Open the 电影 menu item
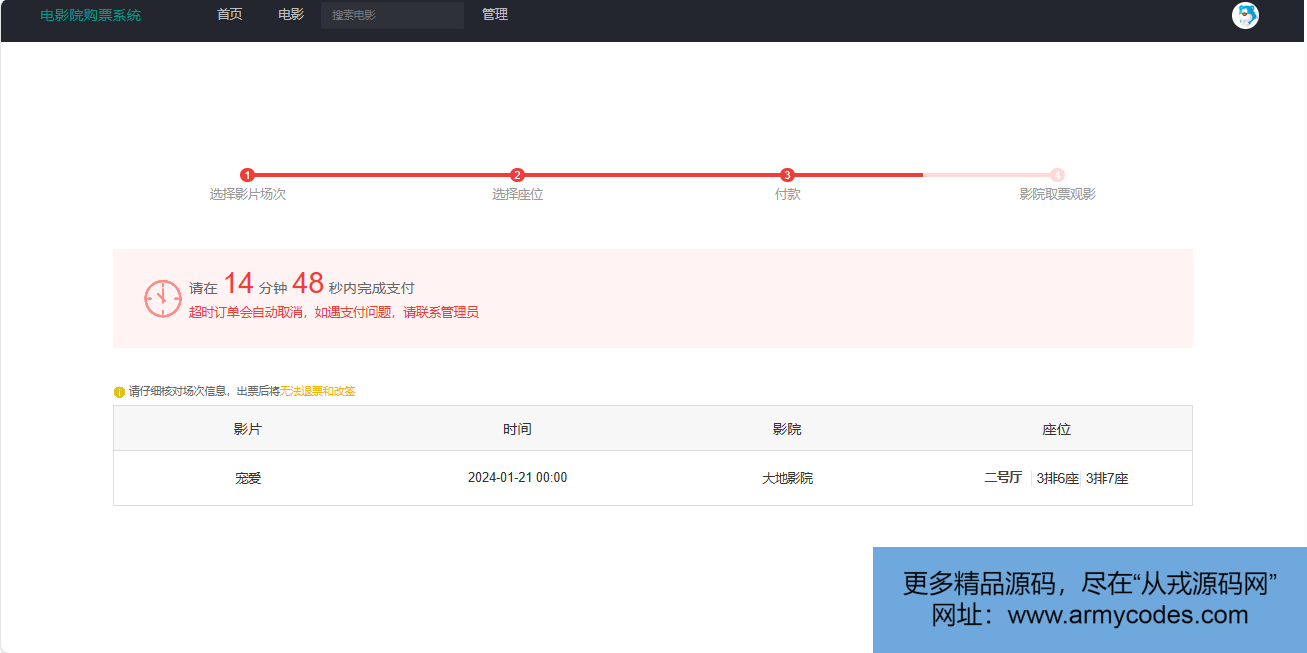This screenshot has width=1307, height=653. tap(291, 15)
